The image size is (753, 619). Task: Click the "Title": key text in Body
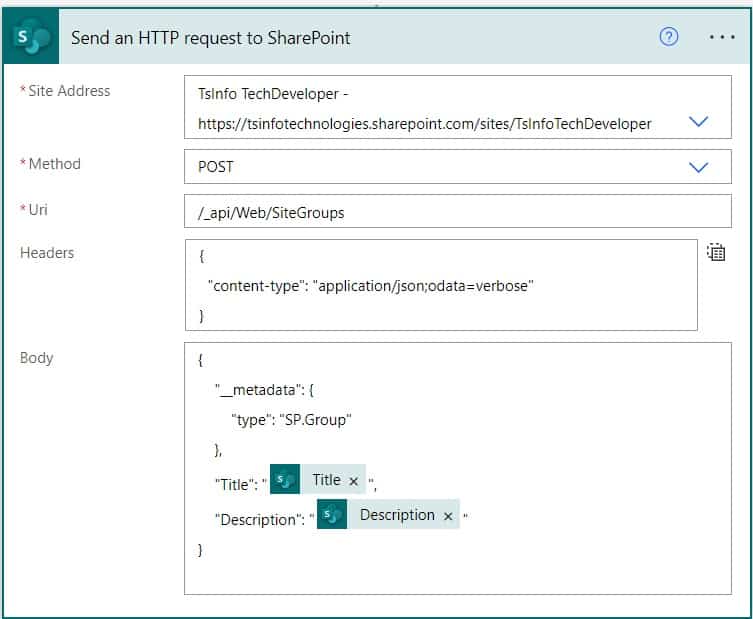[236, 484]
